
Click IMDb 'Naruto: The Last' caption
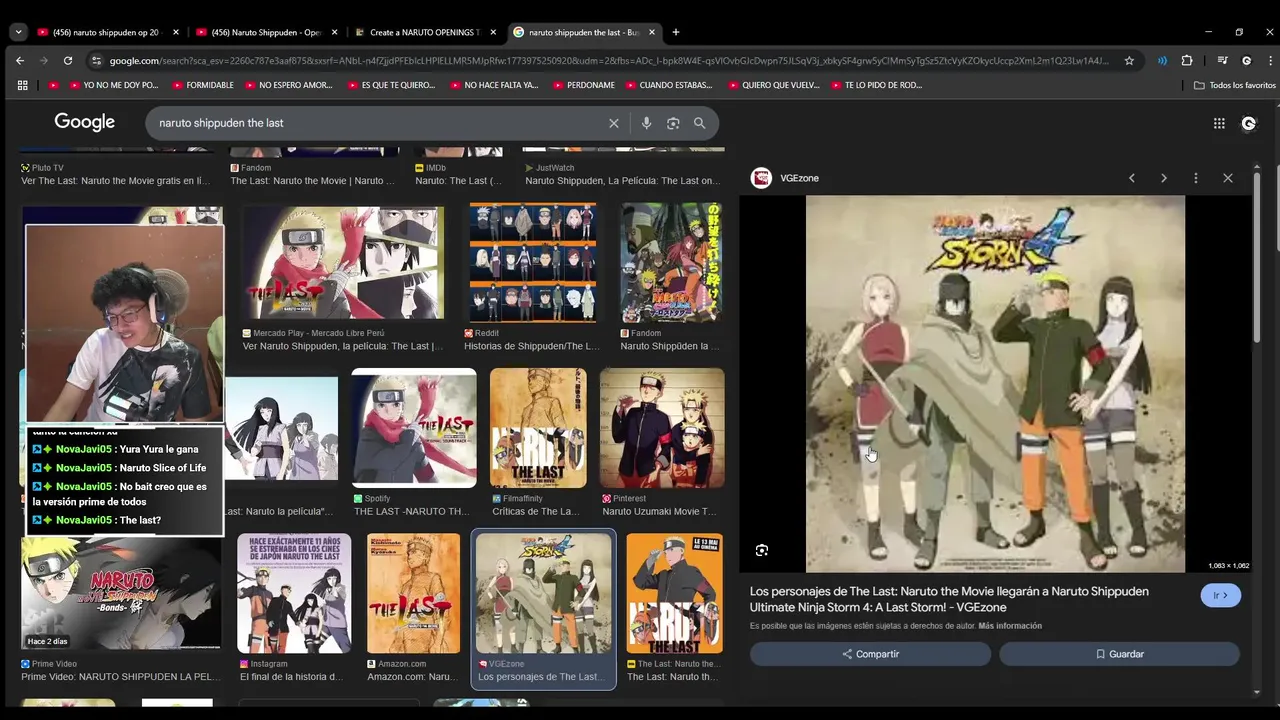click(458, 181)
